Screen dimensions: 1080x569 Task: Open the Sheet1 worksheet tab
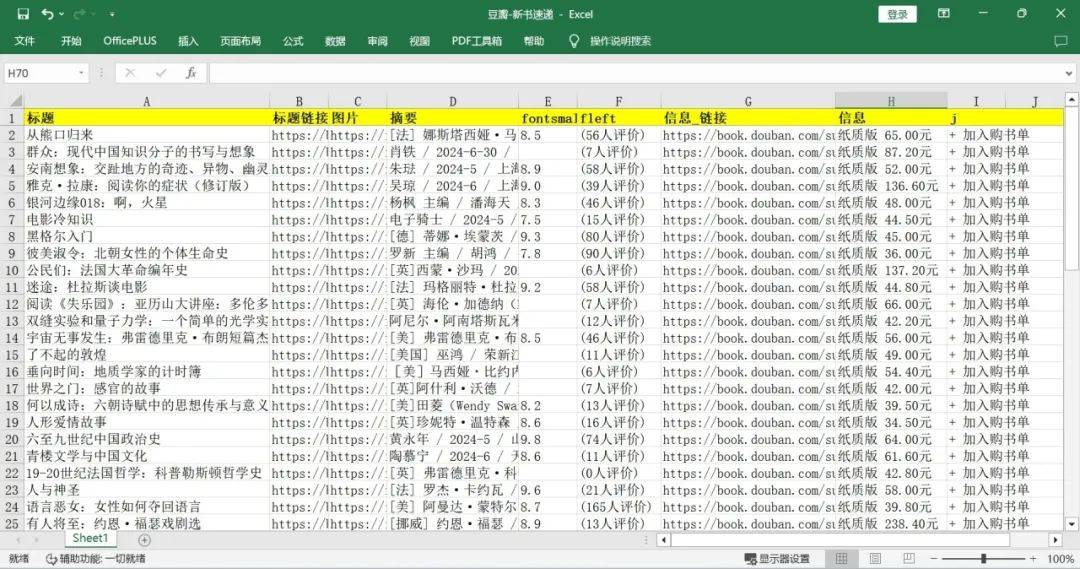coord(90,538)
